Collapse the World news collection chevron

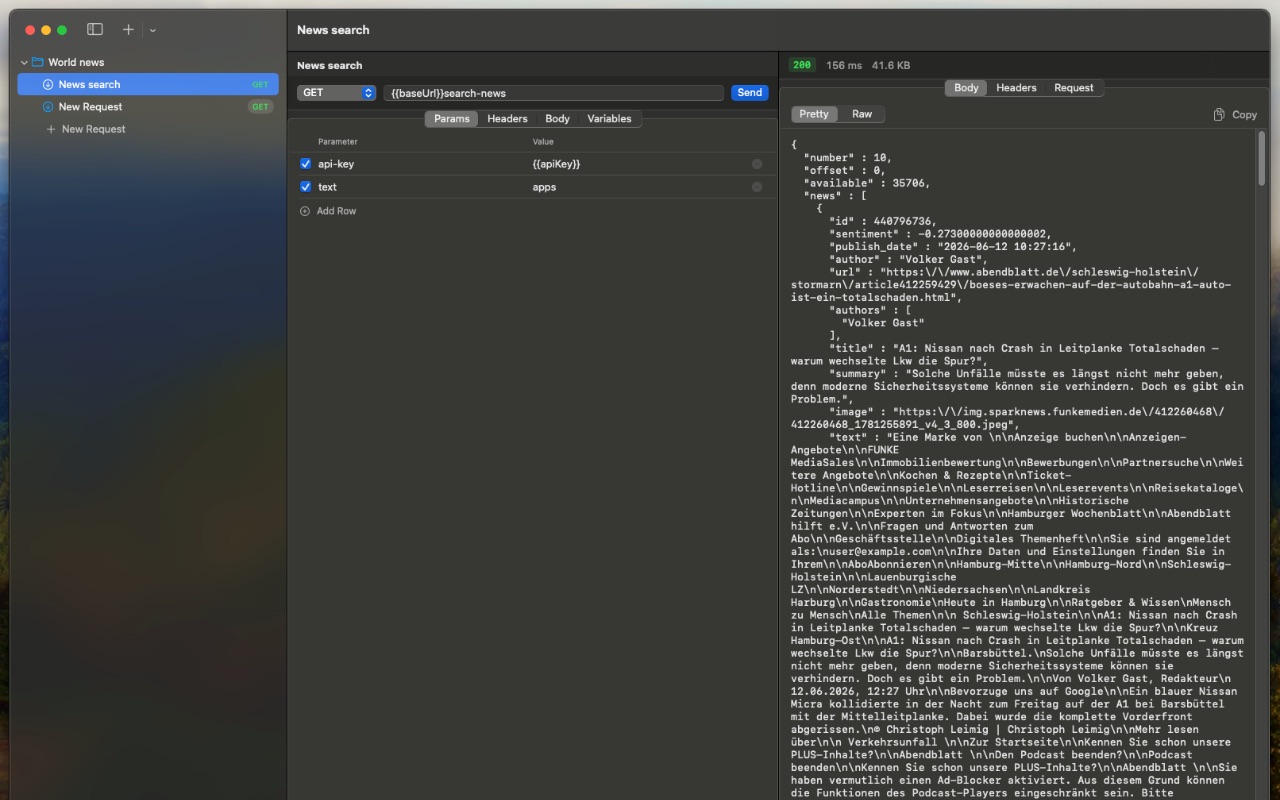(24, 62)
